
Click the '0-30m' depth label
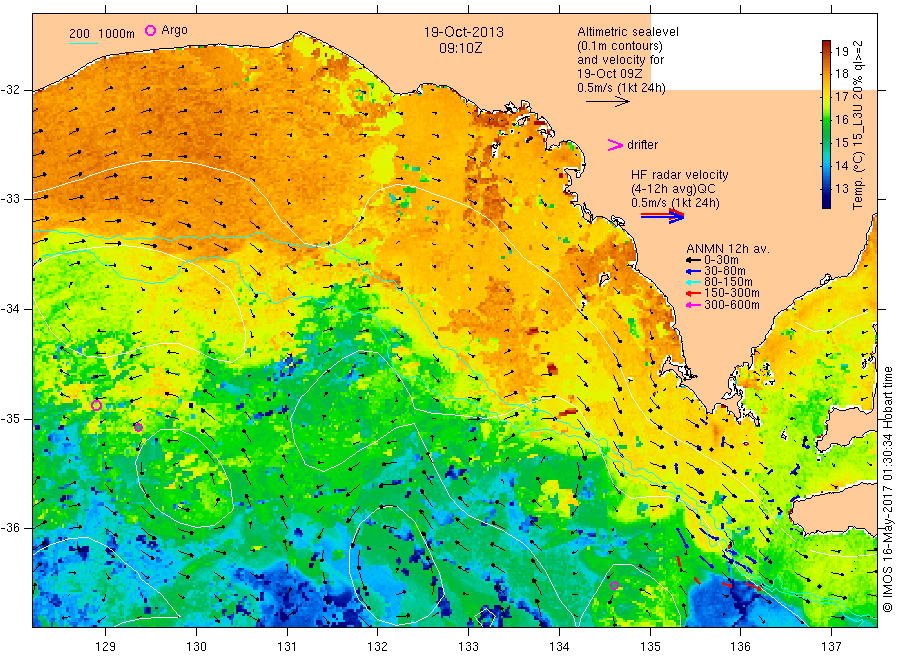(721, 260)
